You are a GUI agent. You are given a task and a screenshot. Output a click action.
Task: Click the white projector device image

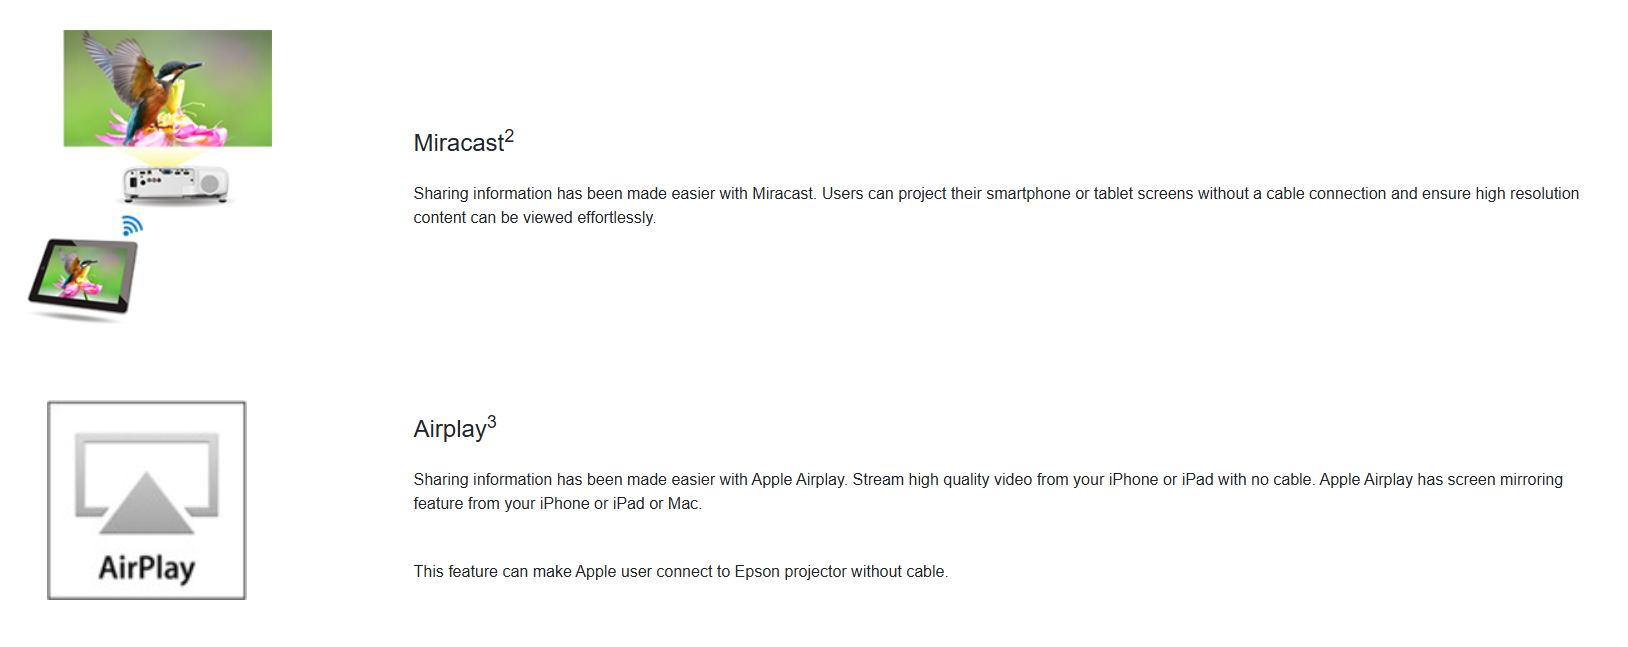176,184
